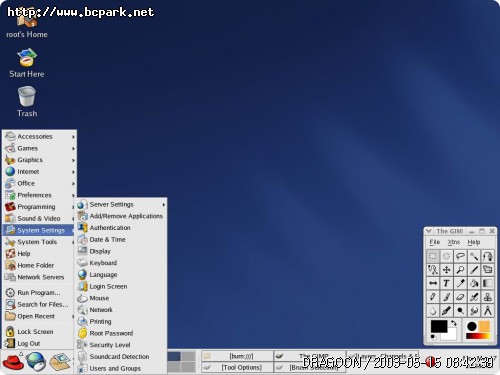
Task: Select the Dodge or Burn tool
Action: point(460,311)
